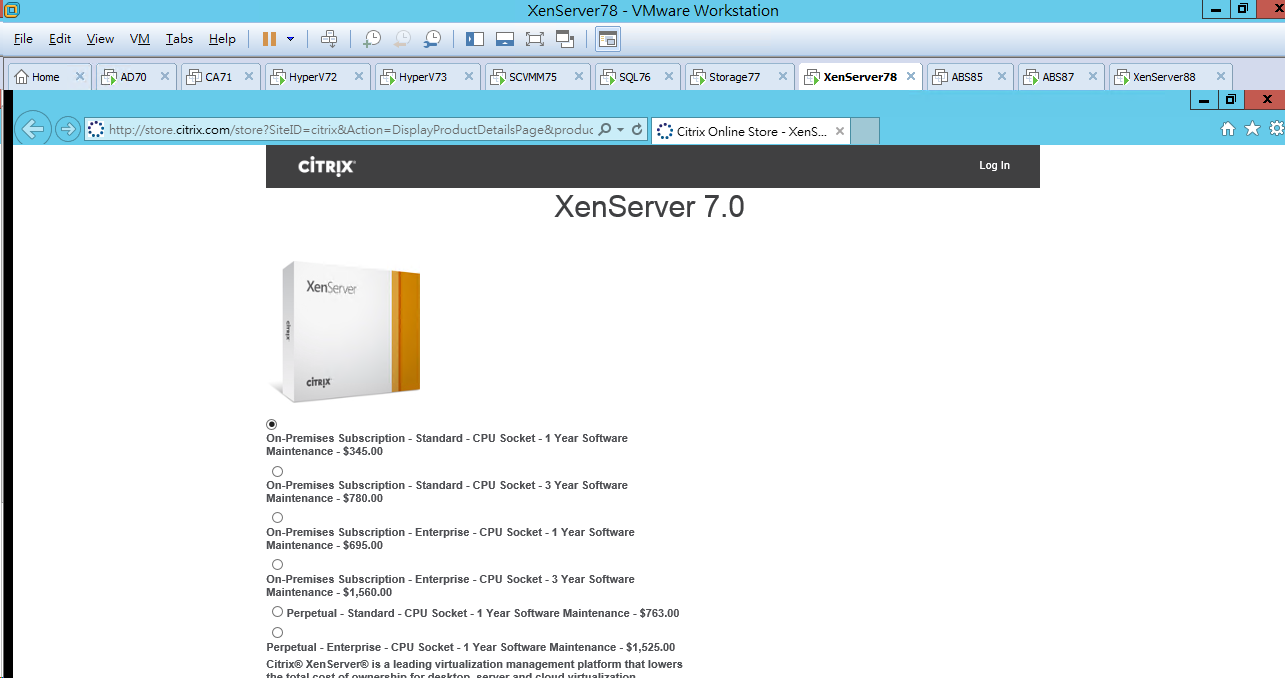Close the HyperV72 VM tab
The height and width of the screenshot is (678, 1285).
click(359, 77)
